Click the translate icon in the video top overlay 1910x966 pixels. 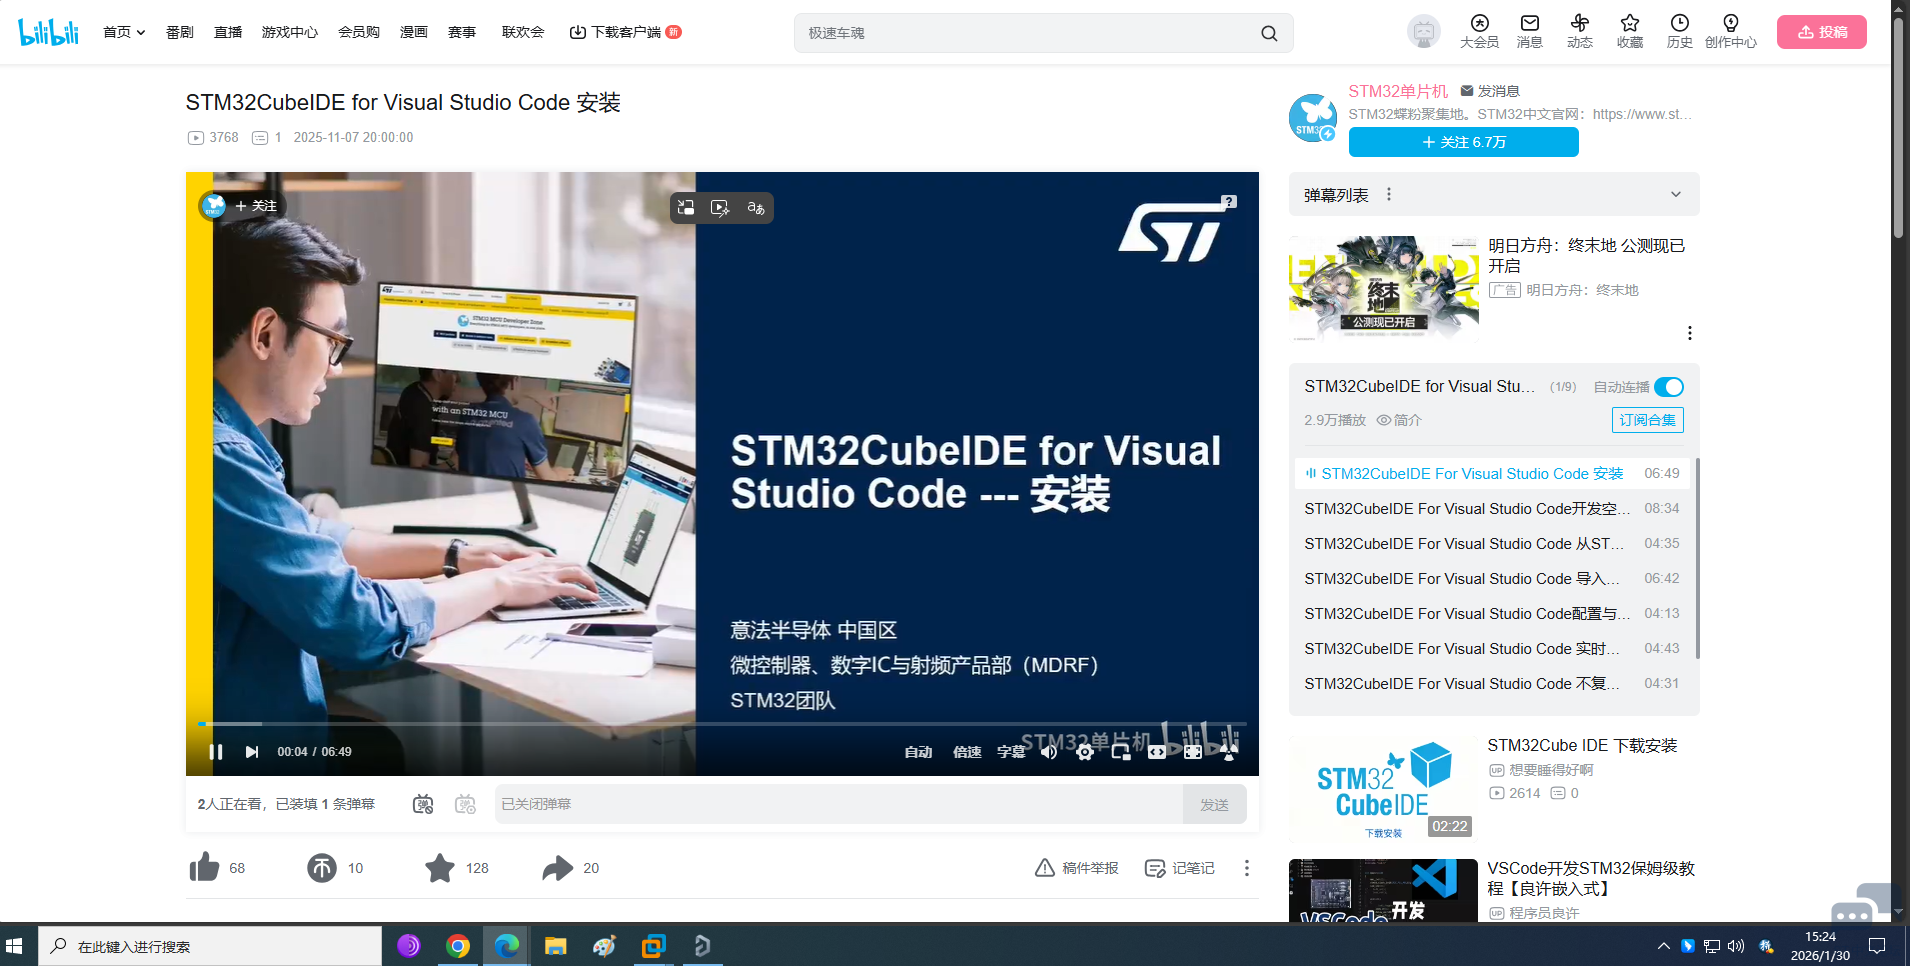click(x=756, y=207)
